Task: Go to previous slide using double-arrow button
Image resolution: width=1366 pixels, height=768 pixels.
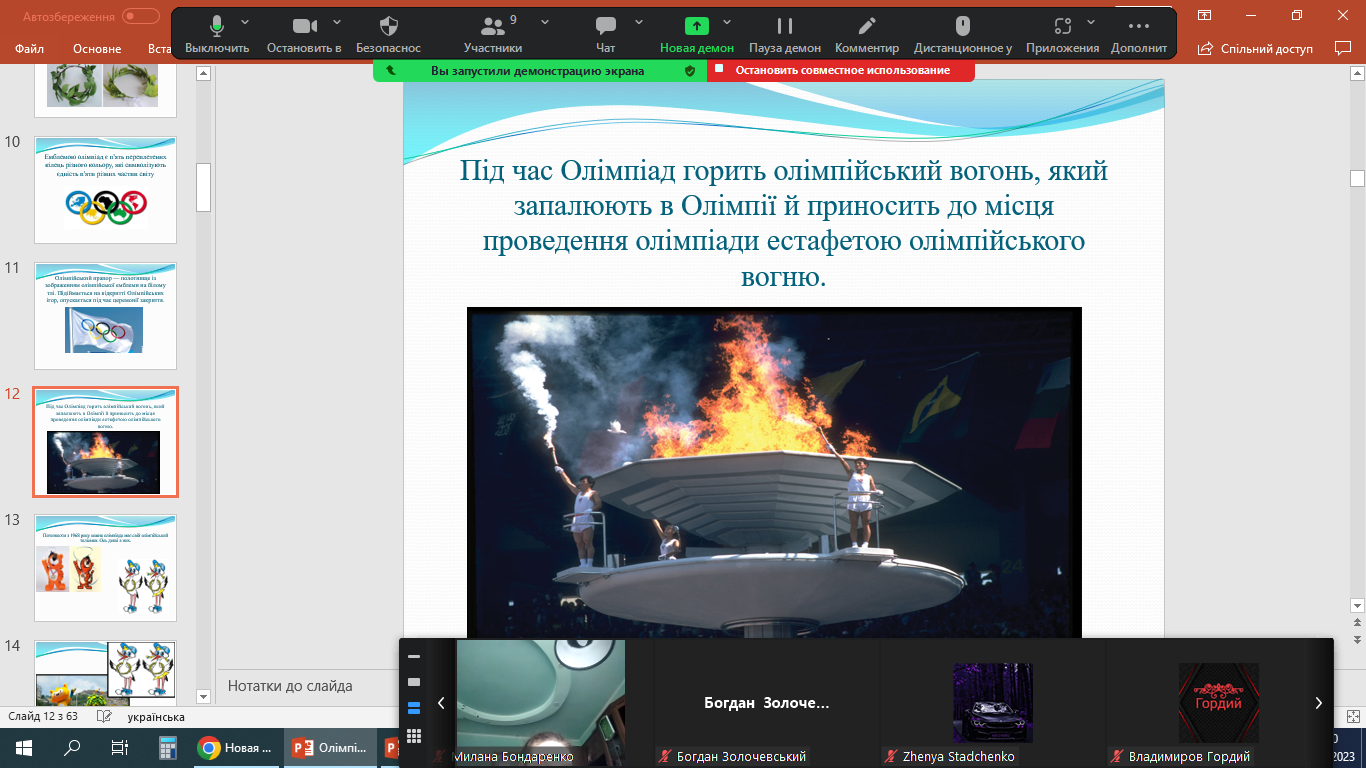Action: coord(1357,623)
